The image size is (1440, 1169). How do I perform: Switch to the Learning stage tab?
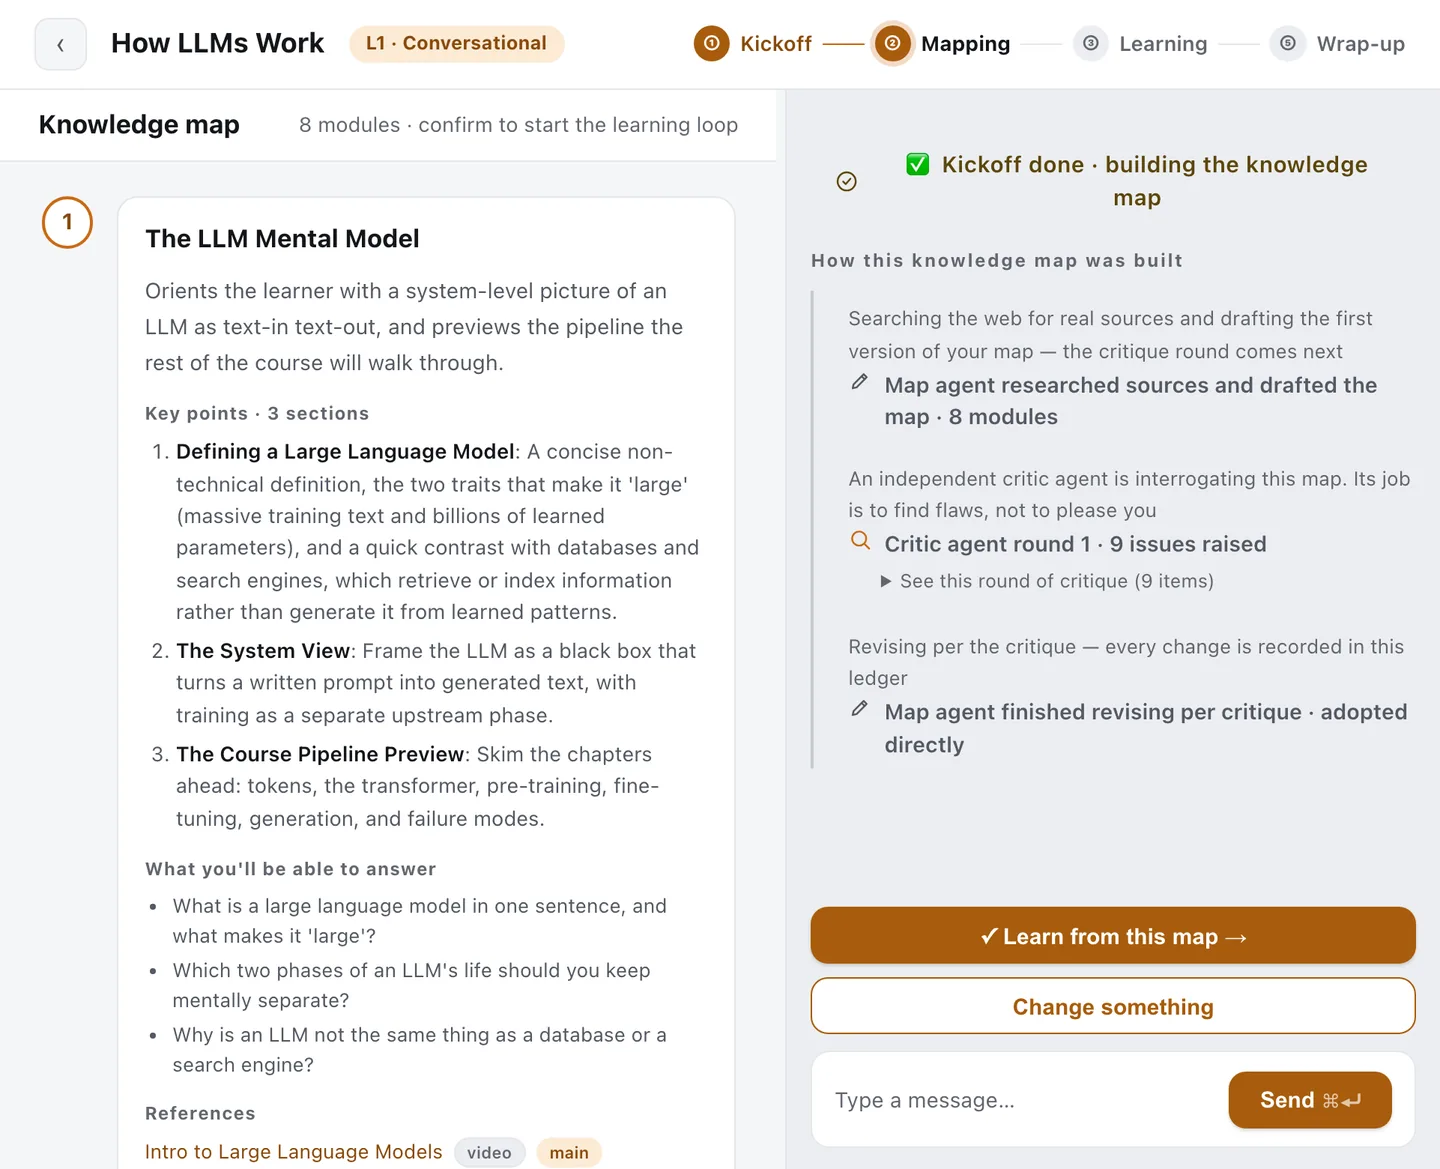[x=1141, y=44]
